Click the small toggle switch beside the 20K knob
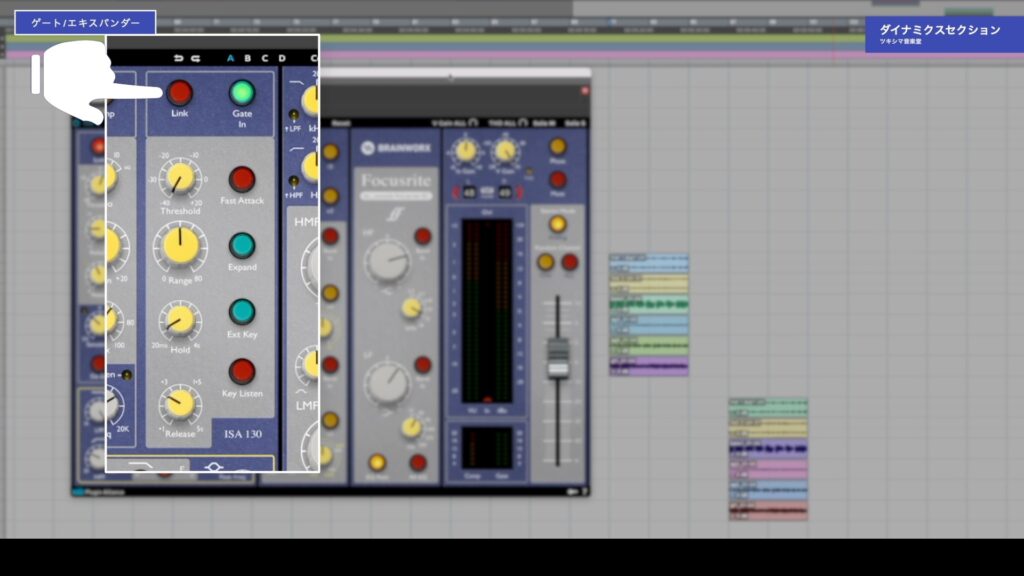The width and height of the screenshot is (1024, 576). (x=127, y=375)
